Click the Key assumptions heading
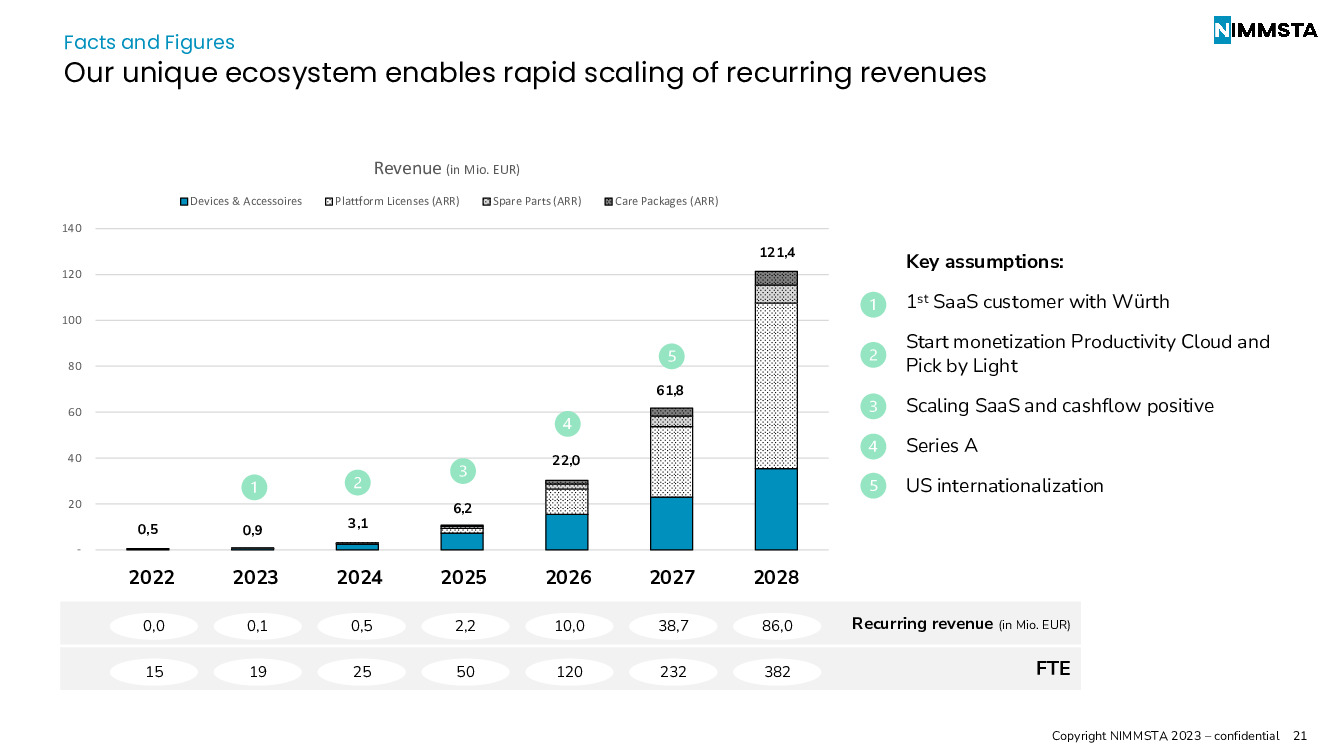 [984, 262]
